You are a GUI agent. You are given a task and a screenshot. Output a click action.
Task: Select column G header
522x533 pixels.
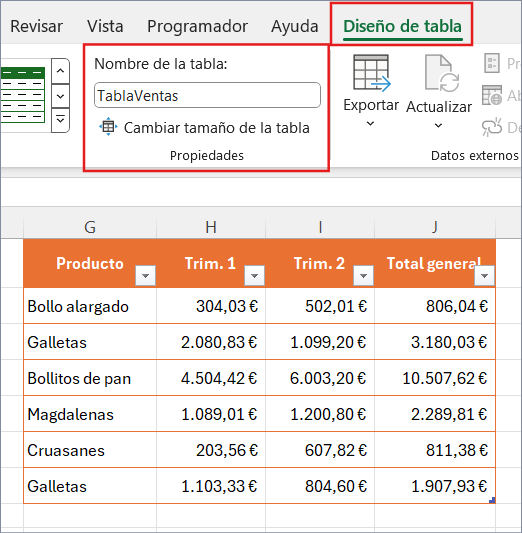coord(90,227)
